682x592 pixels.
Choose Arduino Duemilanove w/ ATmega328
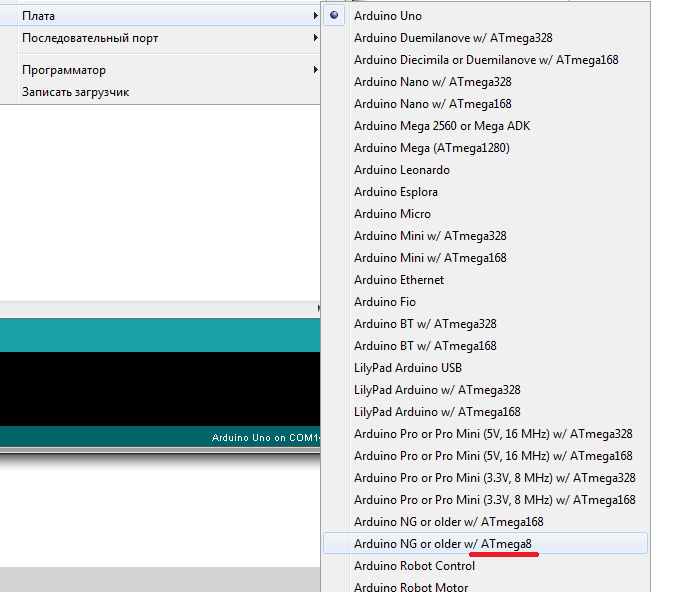[x=485, y=38]
